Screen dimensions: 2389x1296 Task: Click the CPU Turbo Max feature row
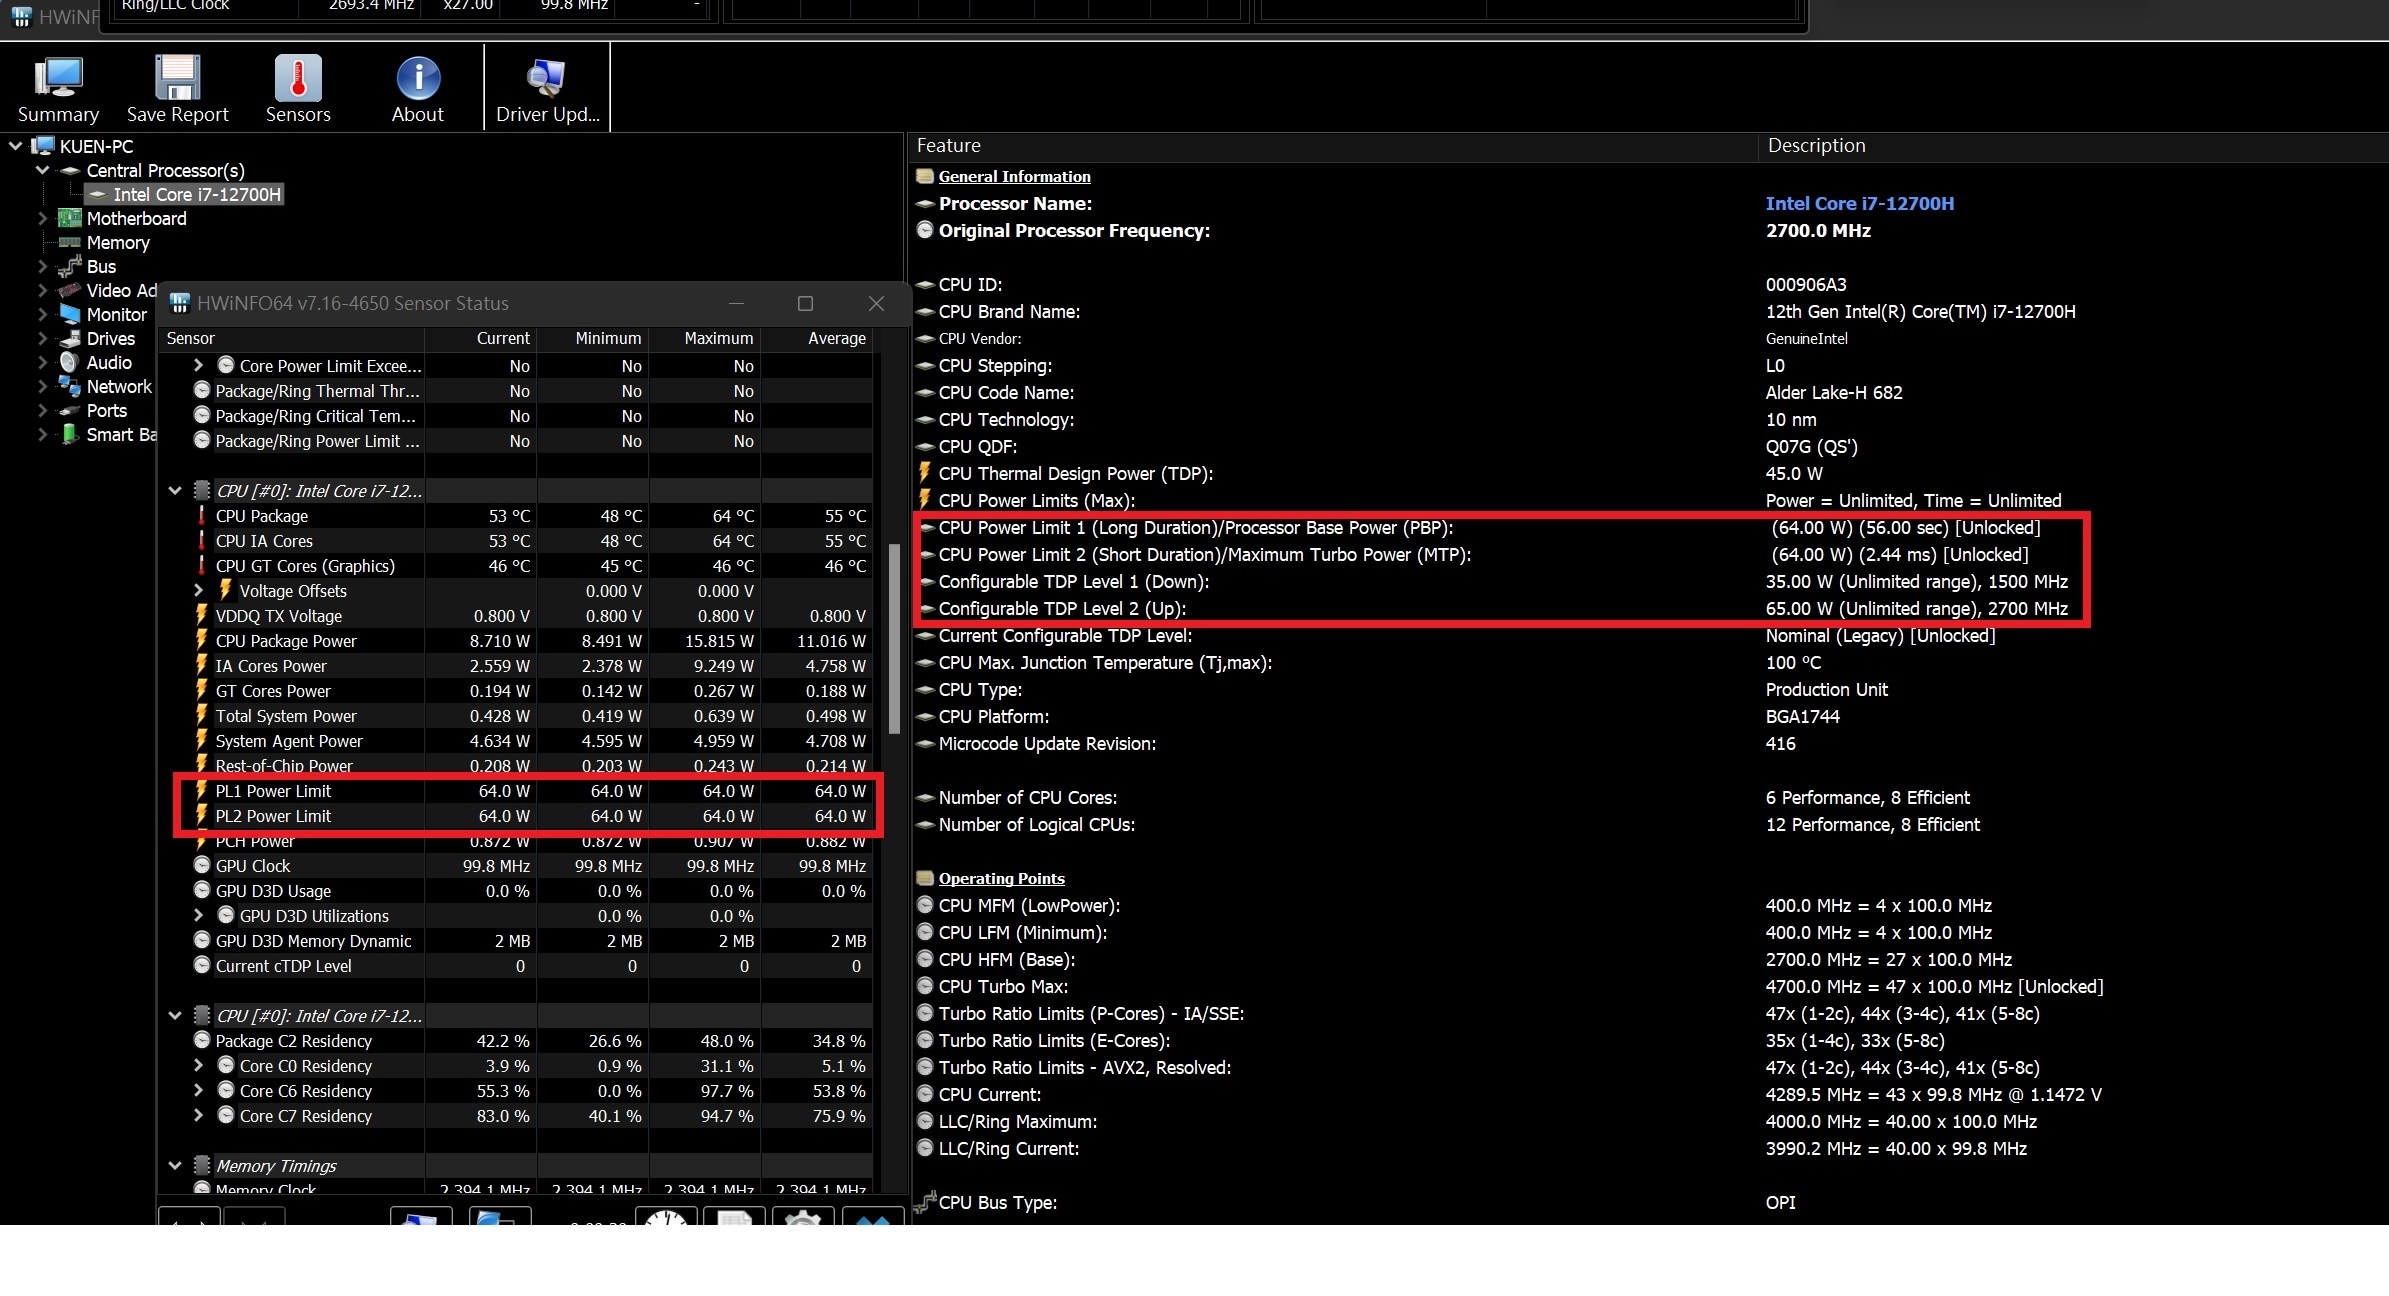(1650, 986)
